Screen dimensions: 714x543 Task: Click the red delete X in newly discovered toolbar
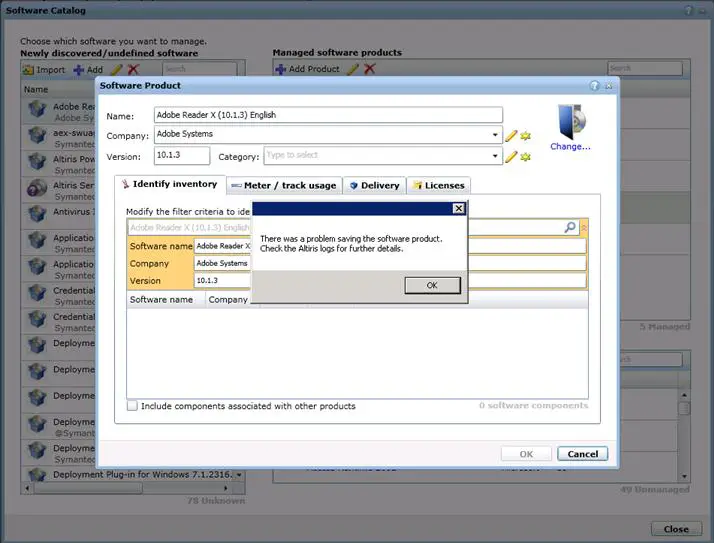(x=133, y=69)
